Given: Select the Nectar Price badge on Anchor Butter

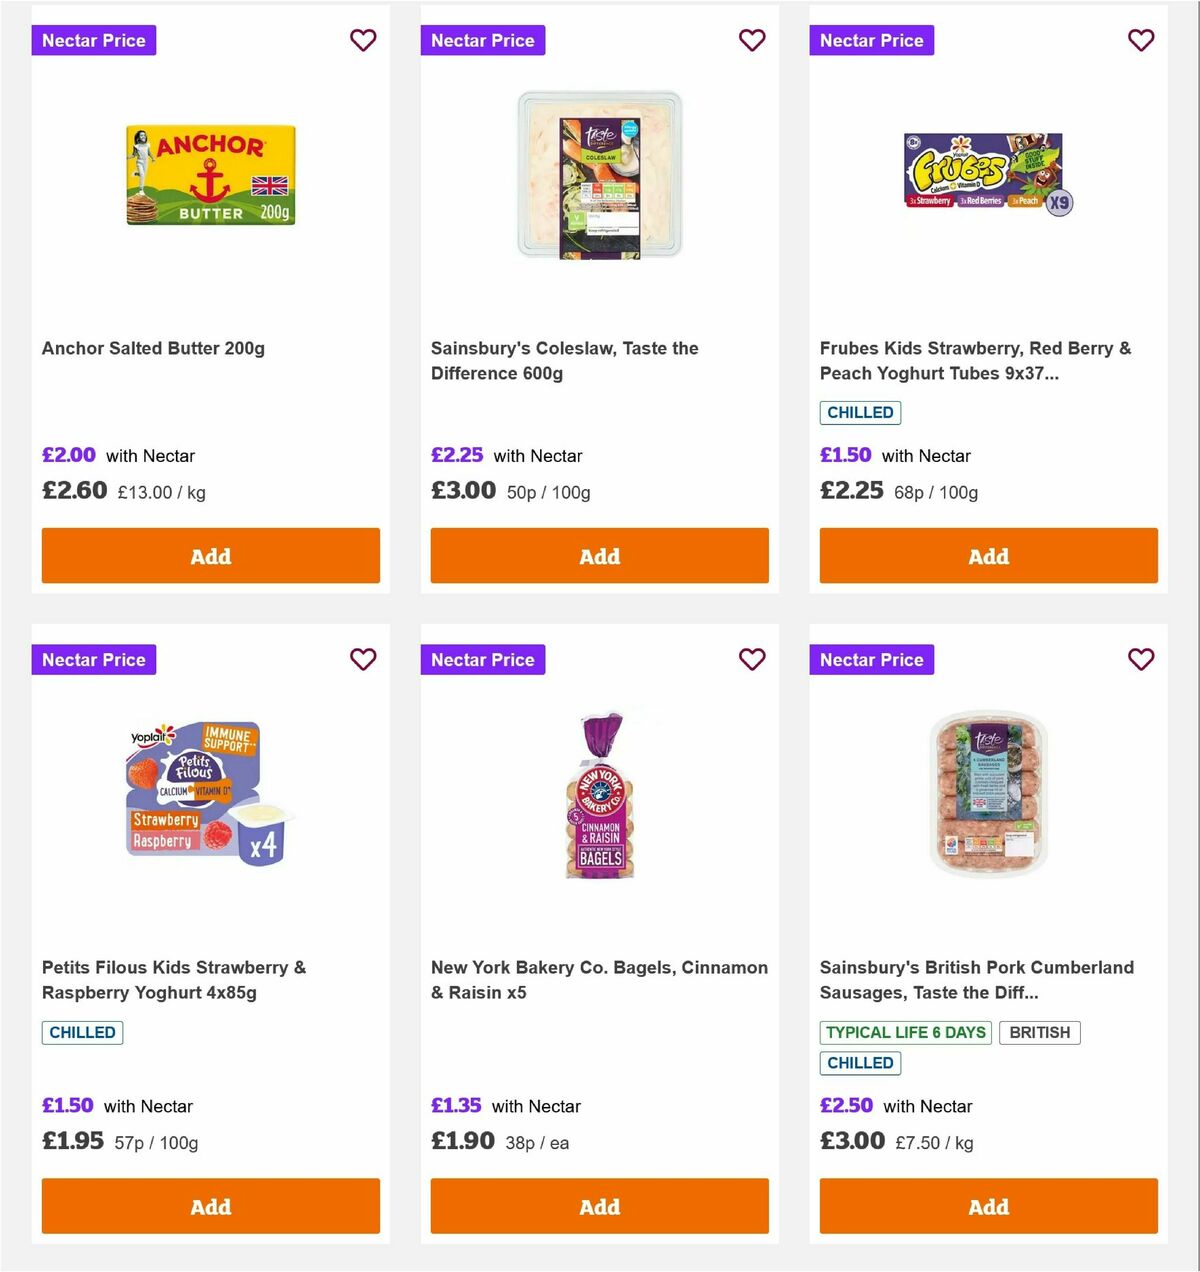Looking at the screenshot, I should coord(93,40).
